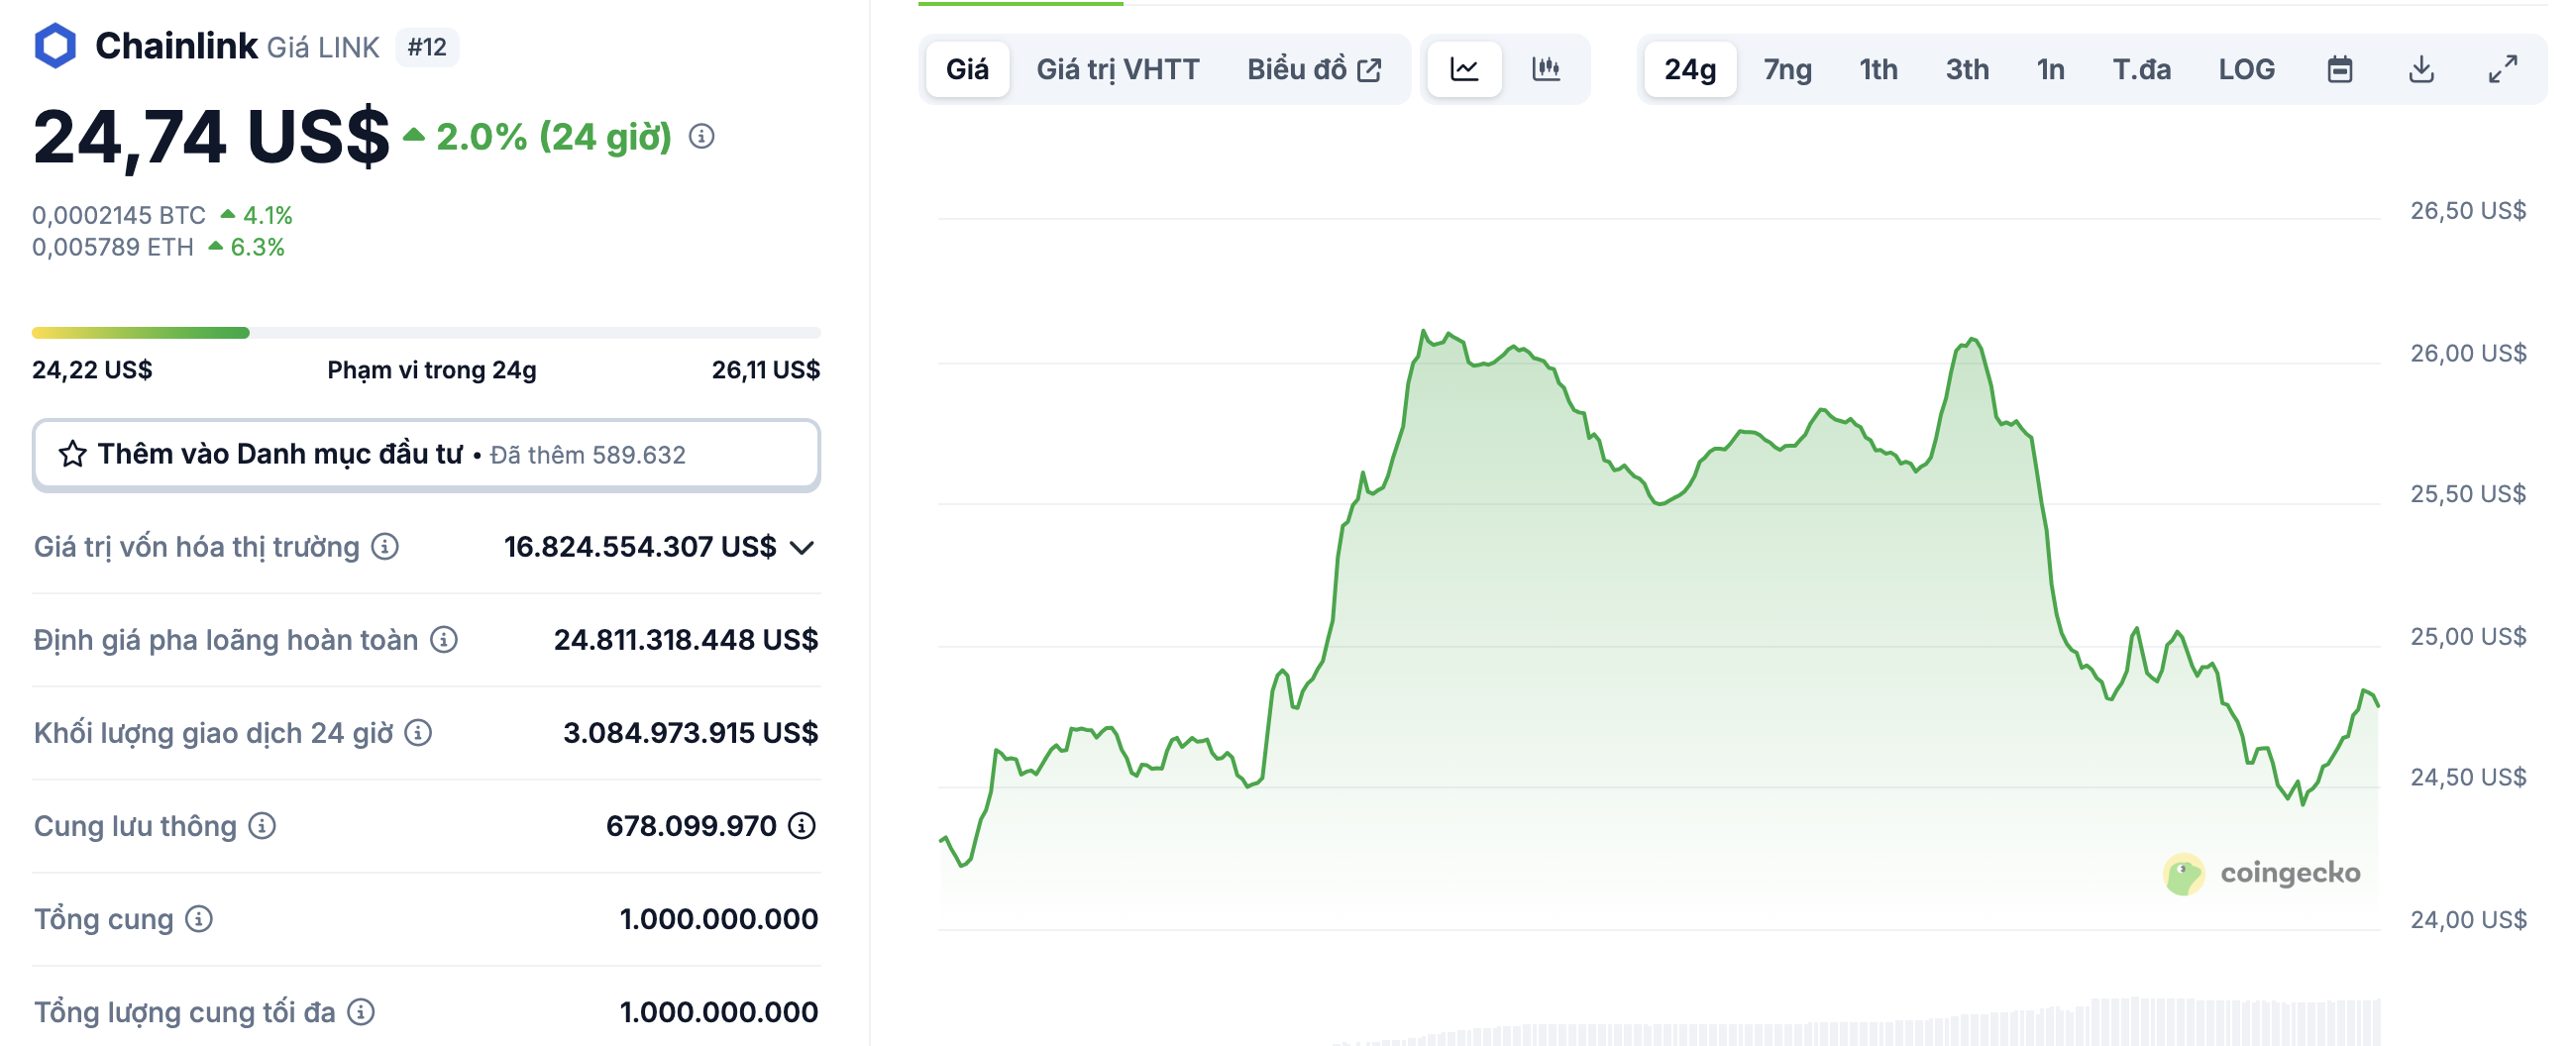Expand the market cap dropdown chevron
Viewport: 2576px width, 1046px height.
click(802, 547)
